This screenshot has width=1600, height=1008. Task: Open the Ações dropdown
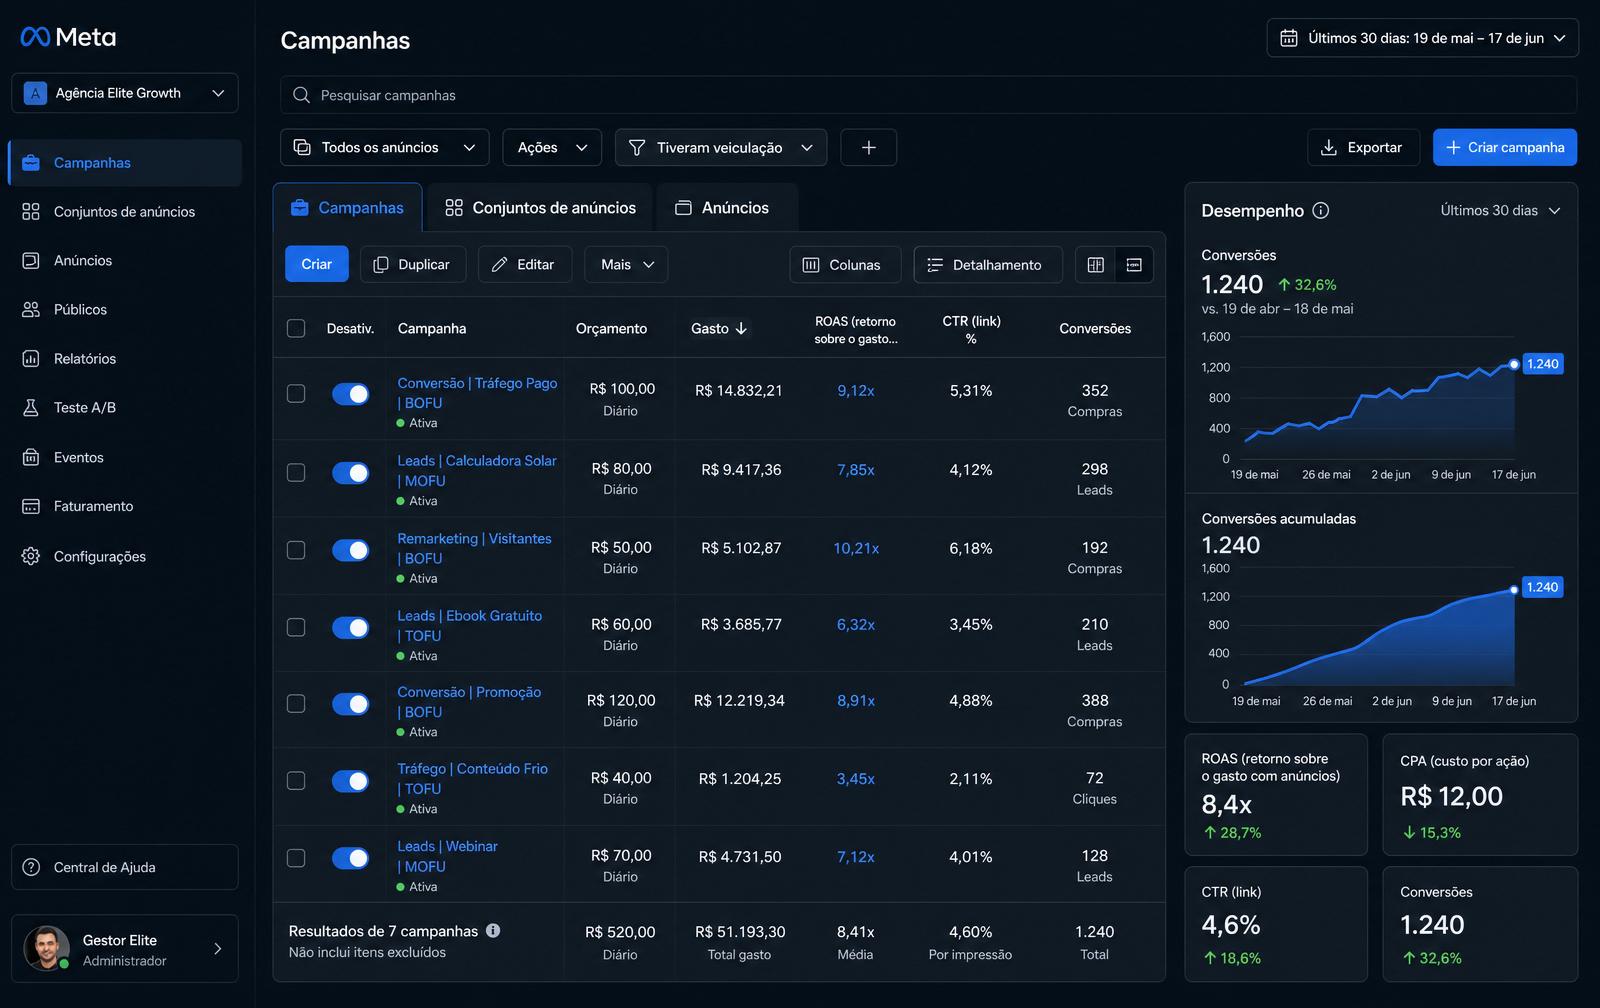pos(552,147)
